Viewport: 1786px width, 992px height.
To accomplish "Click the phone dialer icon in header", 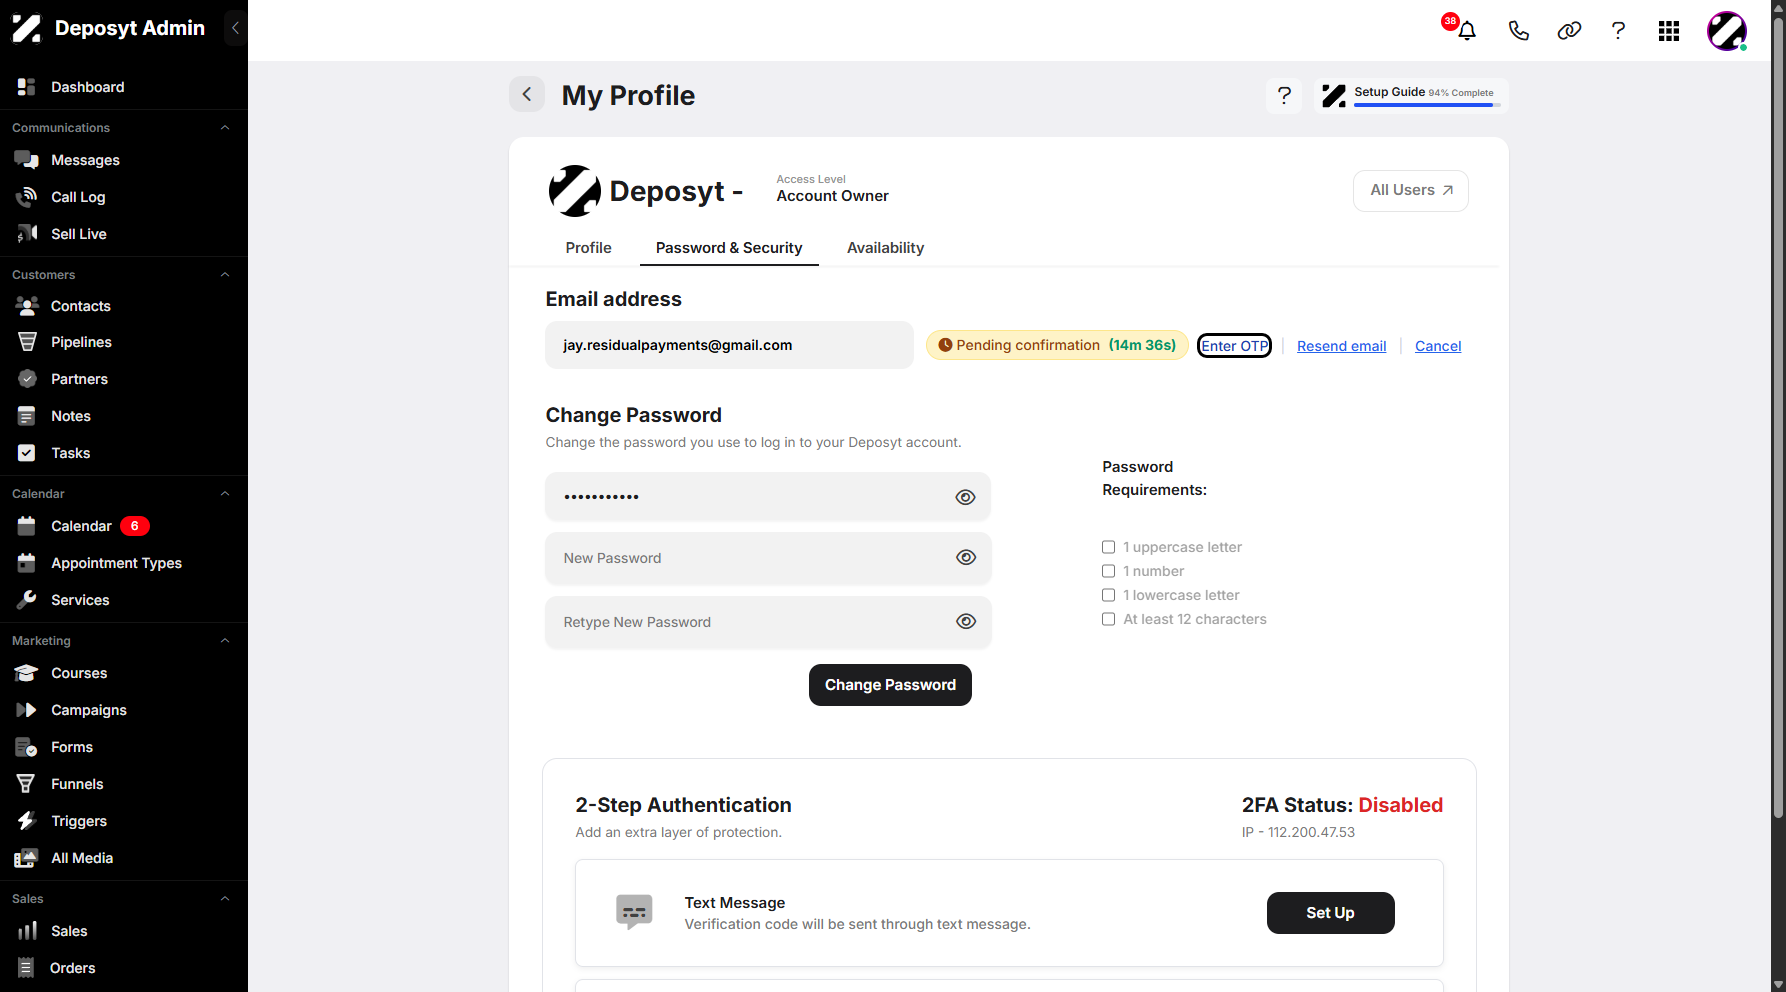I will (1518, 31).
